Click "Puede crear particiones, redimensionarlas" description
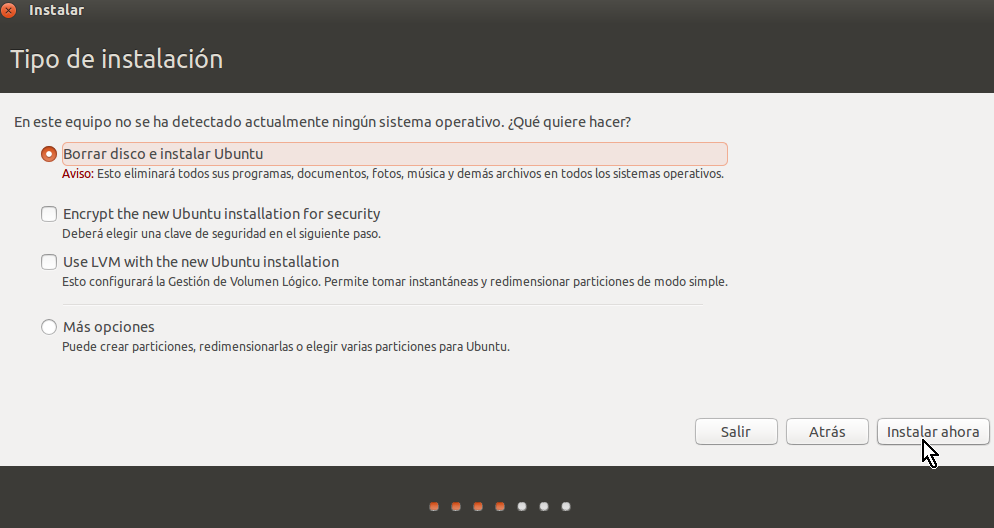 point(286,347)
